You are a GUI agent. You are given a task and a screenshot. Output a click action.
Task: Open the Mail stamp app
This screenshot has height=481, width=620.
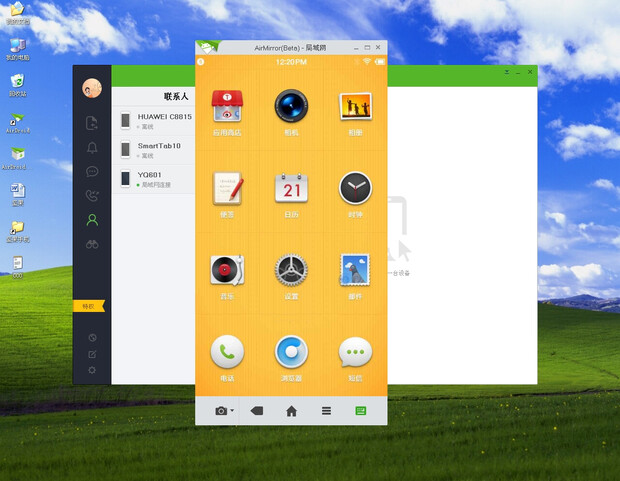click(x=355, y=270)
